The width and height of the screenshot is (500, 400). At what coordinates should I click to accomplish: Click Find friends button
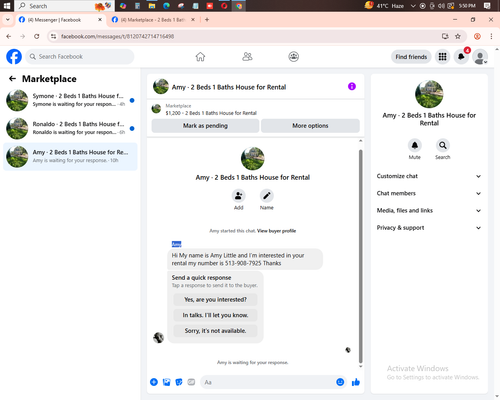point(411,57)
